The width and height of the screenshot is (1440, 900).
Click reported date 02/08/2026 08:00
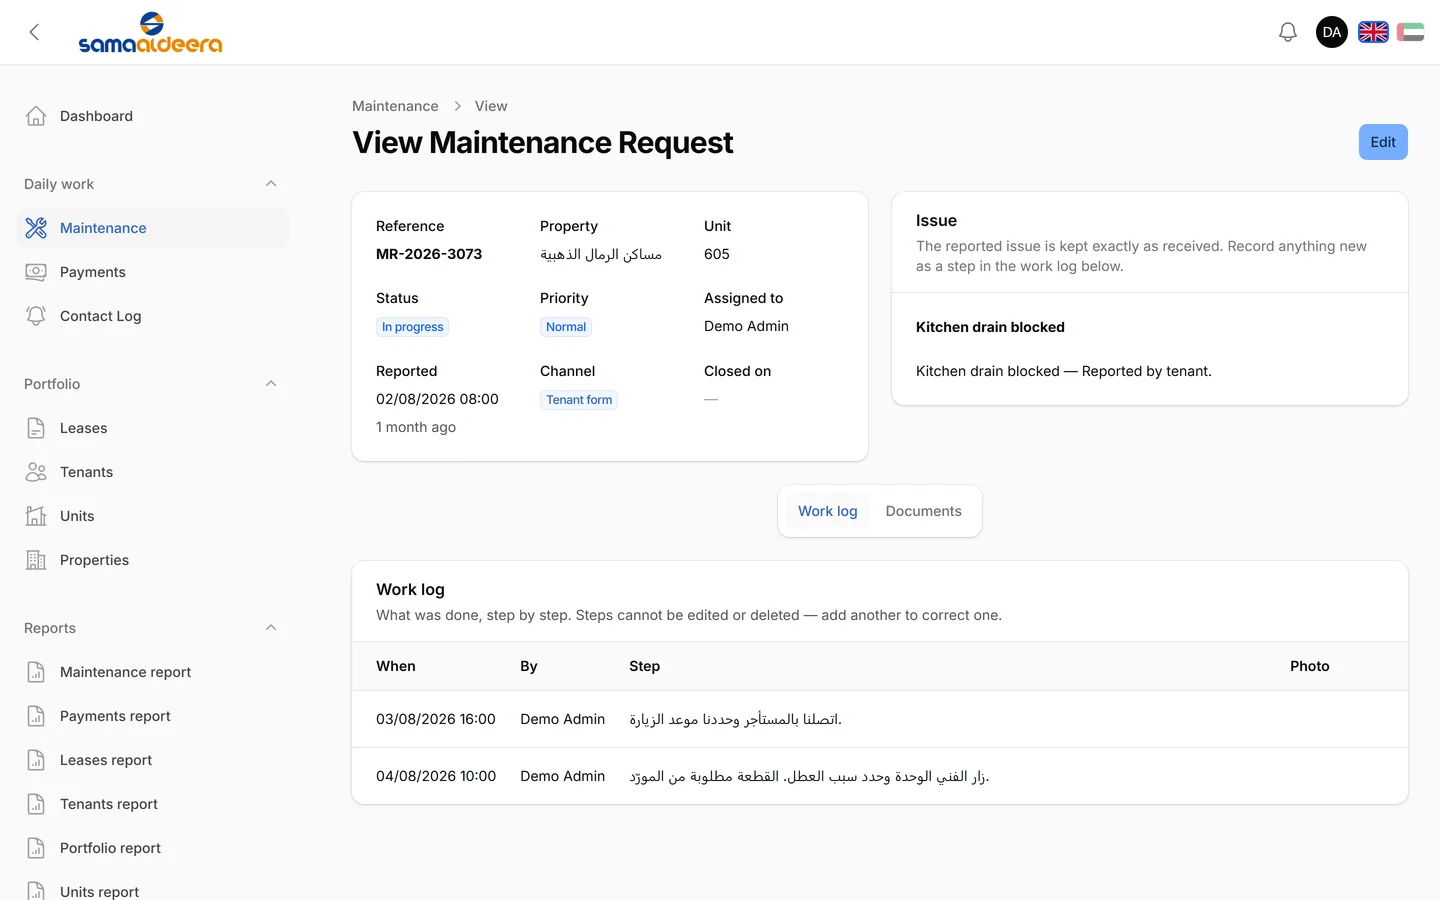(437, 399)
